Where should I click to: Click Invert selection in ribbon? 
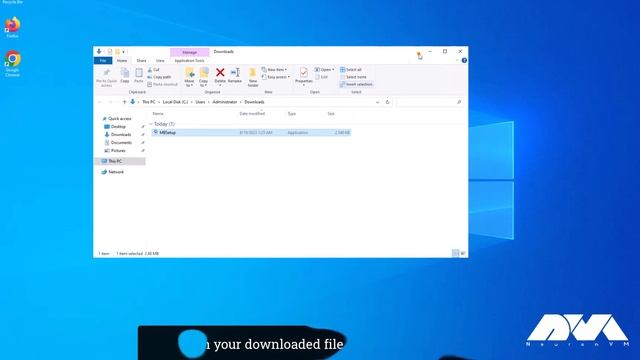click(356, 84)
